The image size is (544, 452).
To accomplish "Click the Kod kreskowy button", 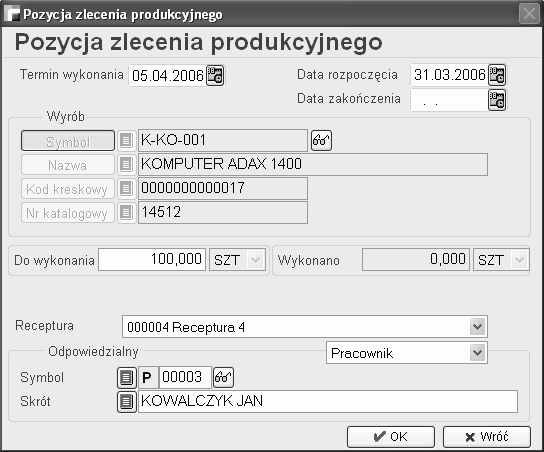I will tap(68, 189).
